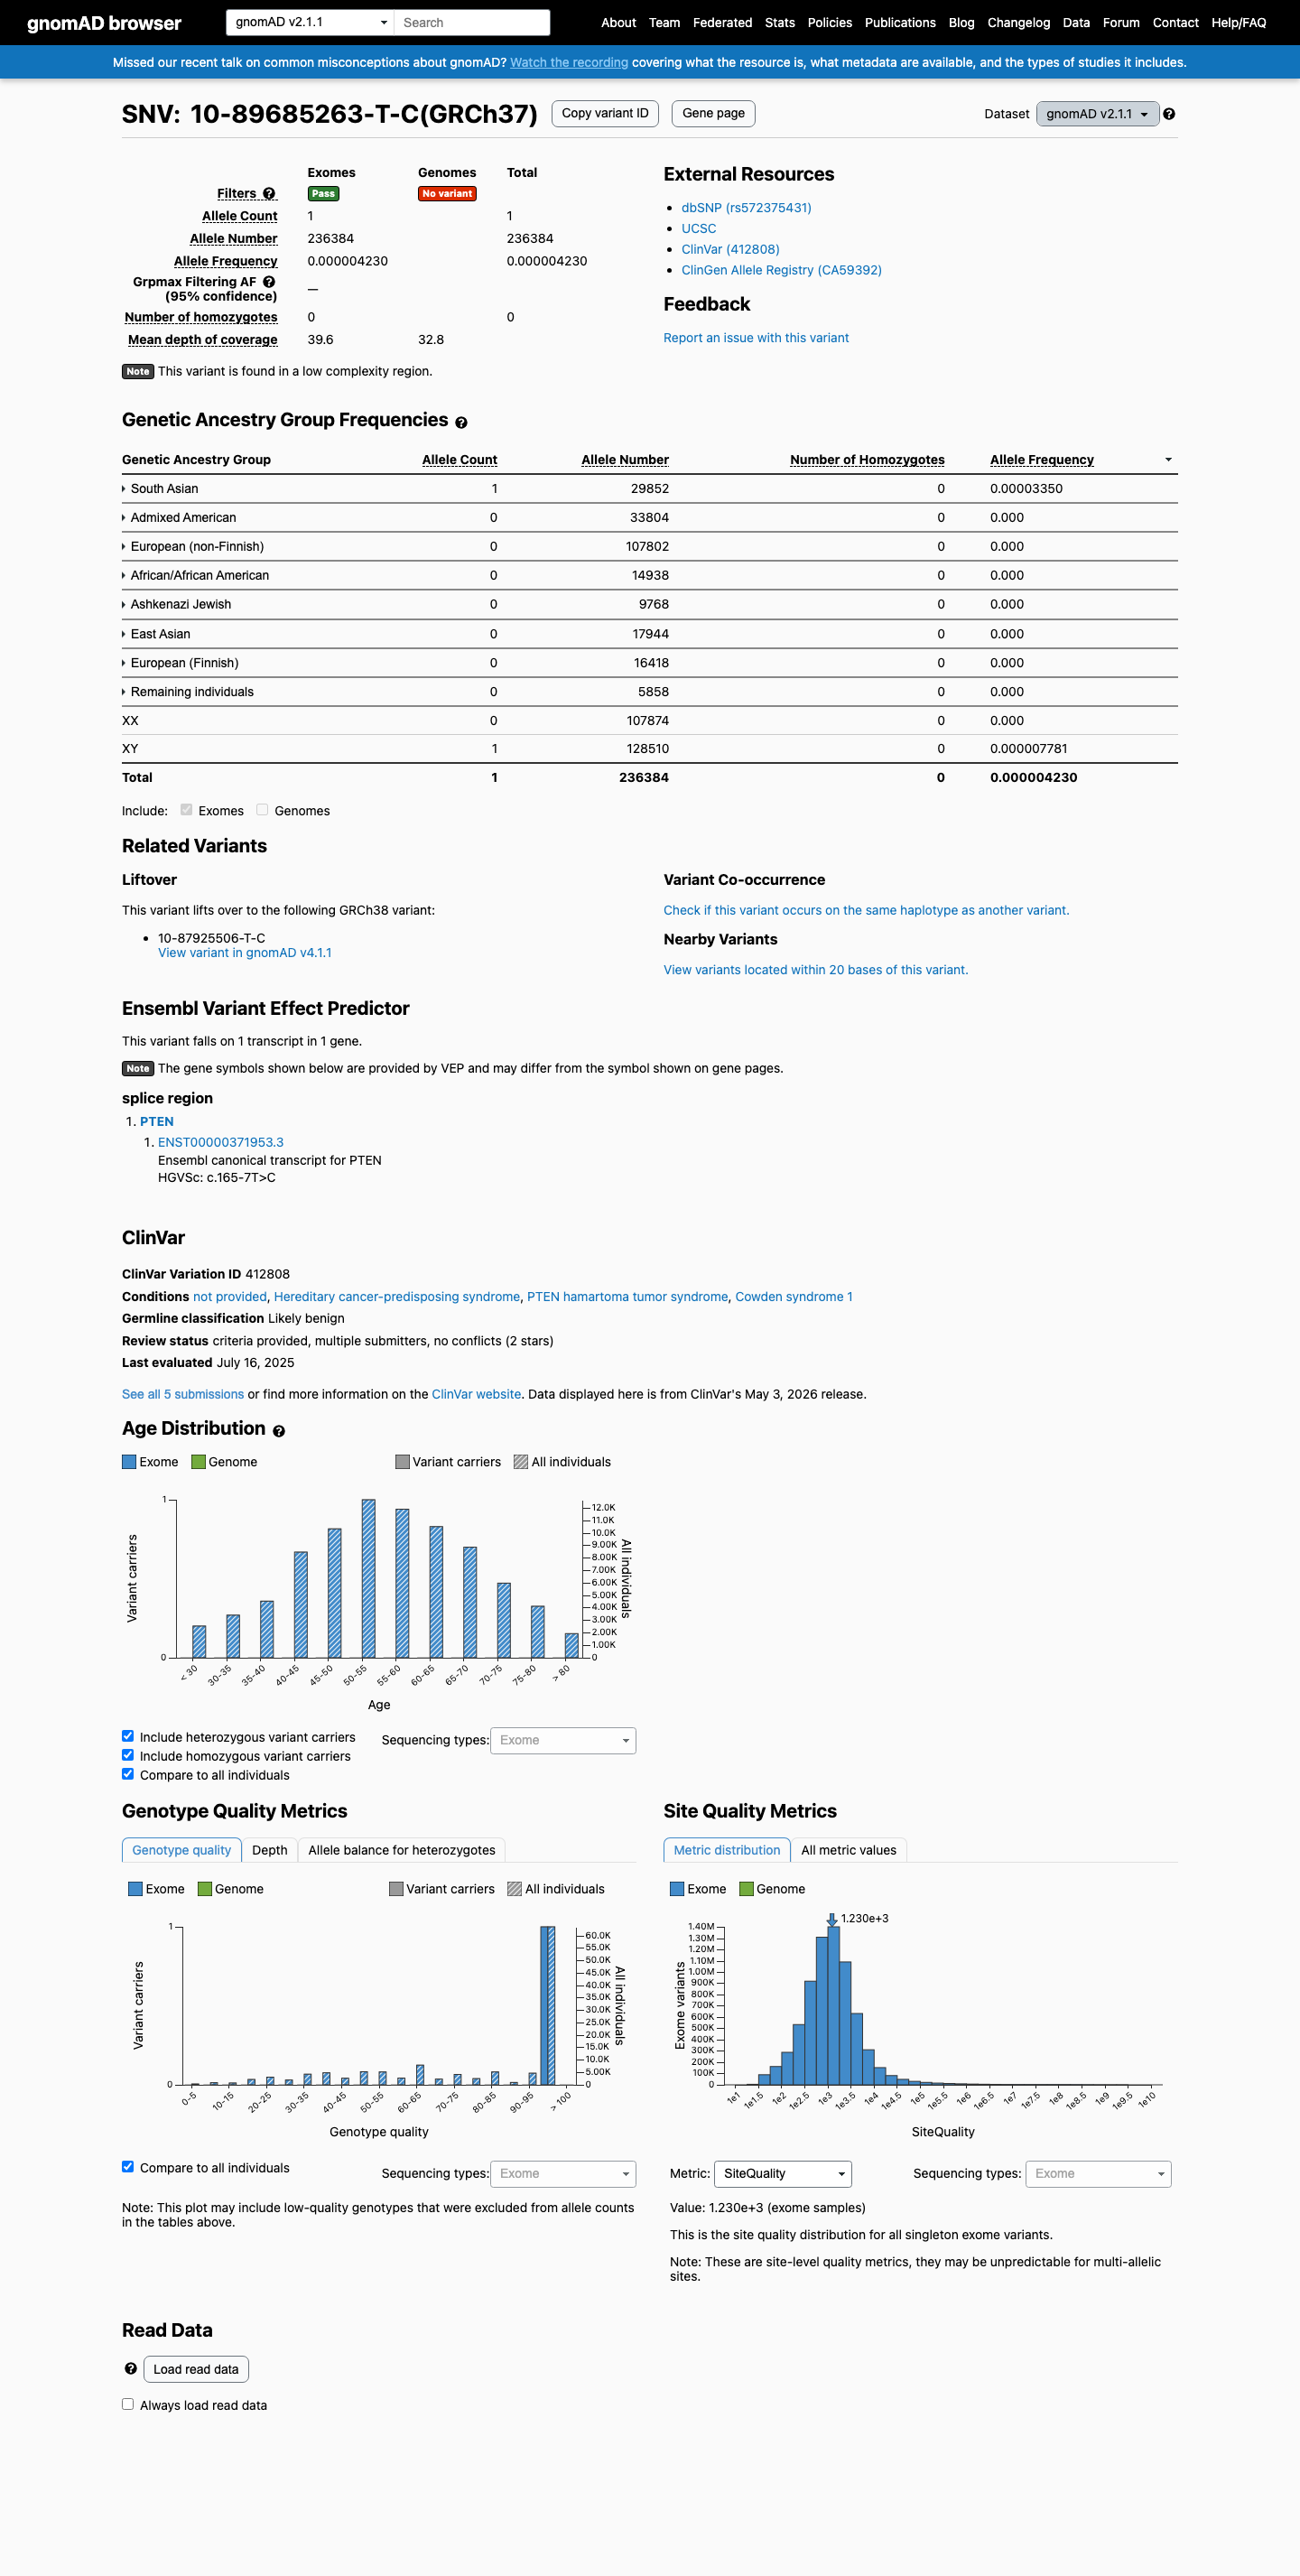
Task: Open Genotype Quality Sequencing types dropdown
Action: coord(563,2173)
